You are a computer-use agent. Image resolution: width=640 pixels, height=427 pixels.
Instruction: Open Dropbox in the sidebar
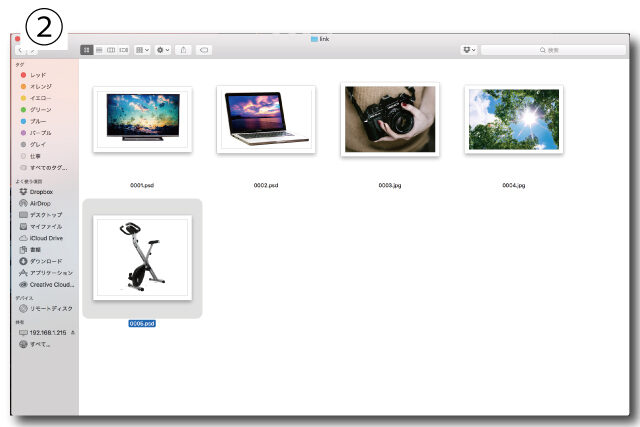tap(40, 191)
